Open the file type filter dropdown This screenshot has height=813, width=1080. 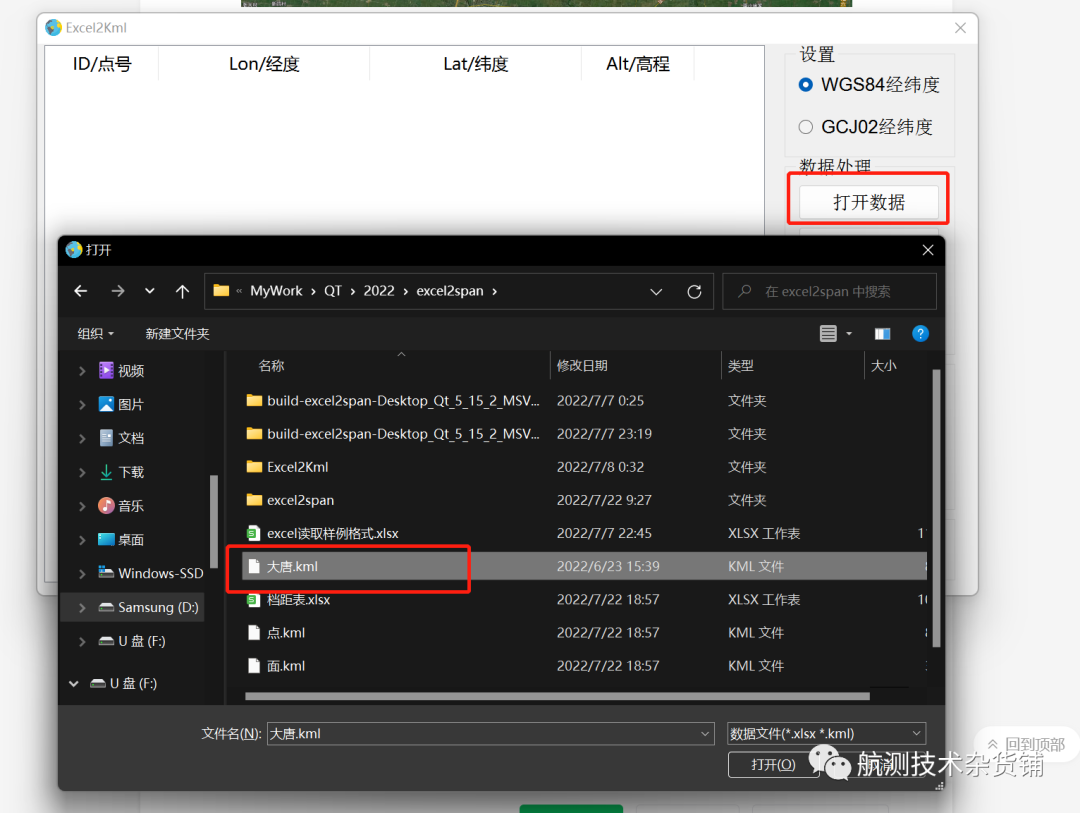coord(826,733)
